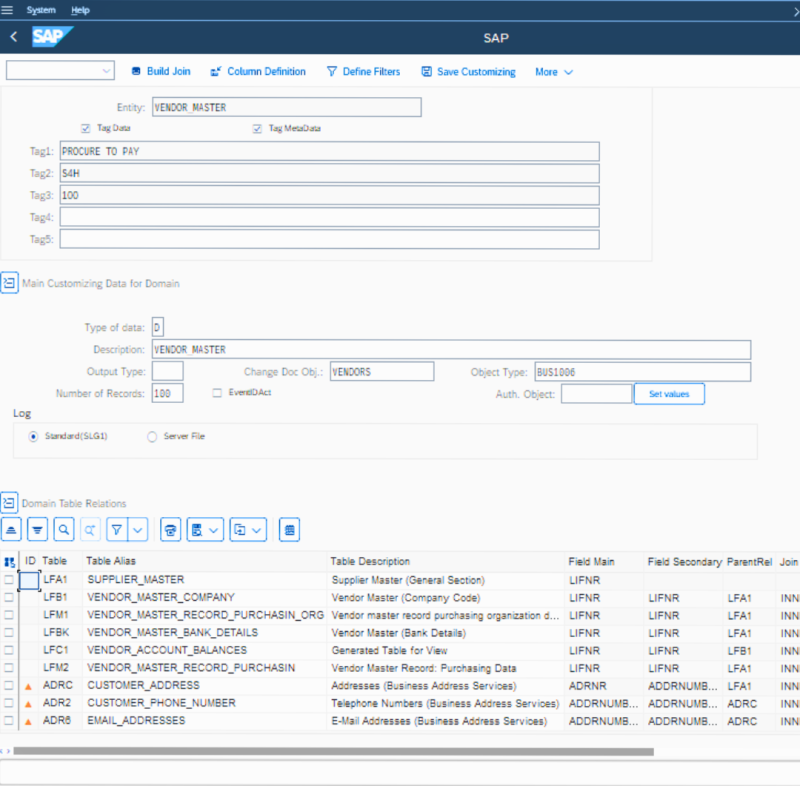Open the System menu
This screenshot has width=800, height=800.
tap(41, 10)
